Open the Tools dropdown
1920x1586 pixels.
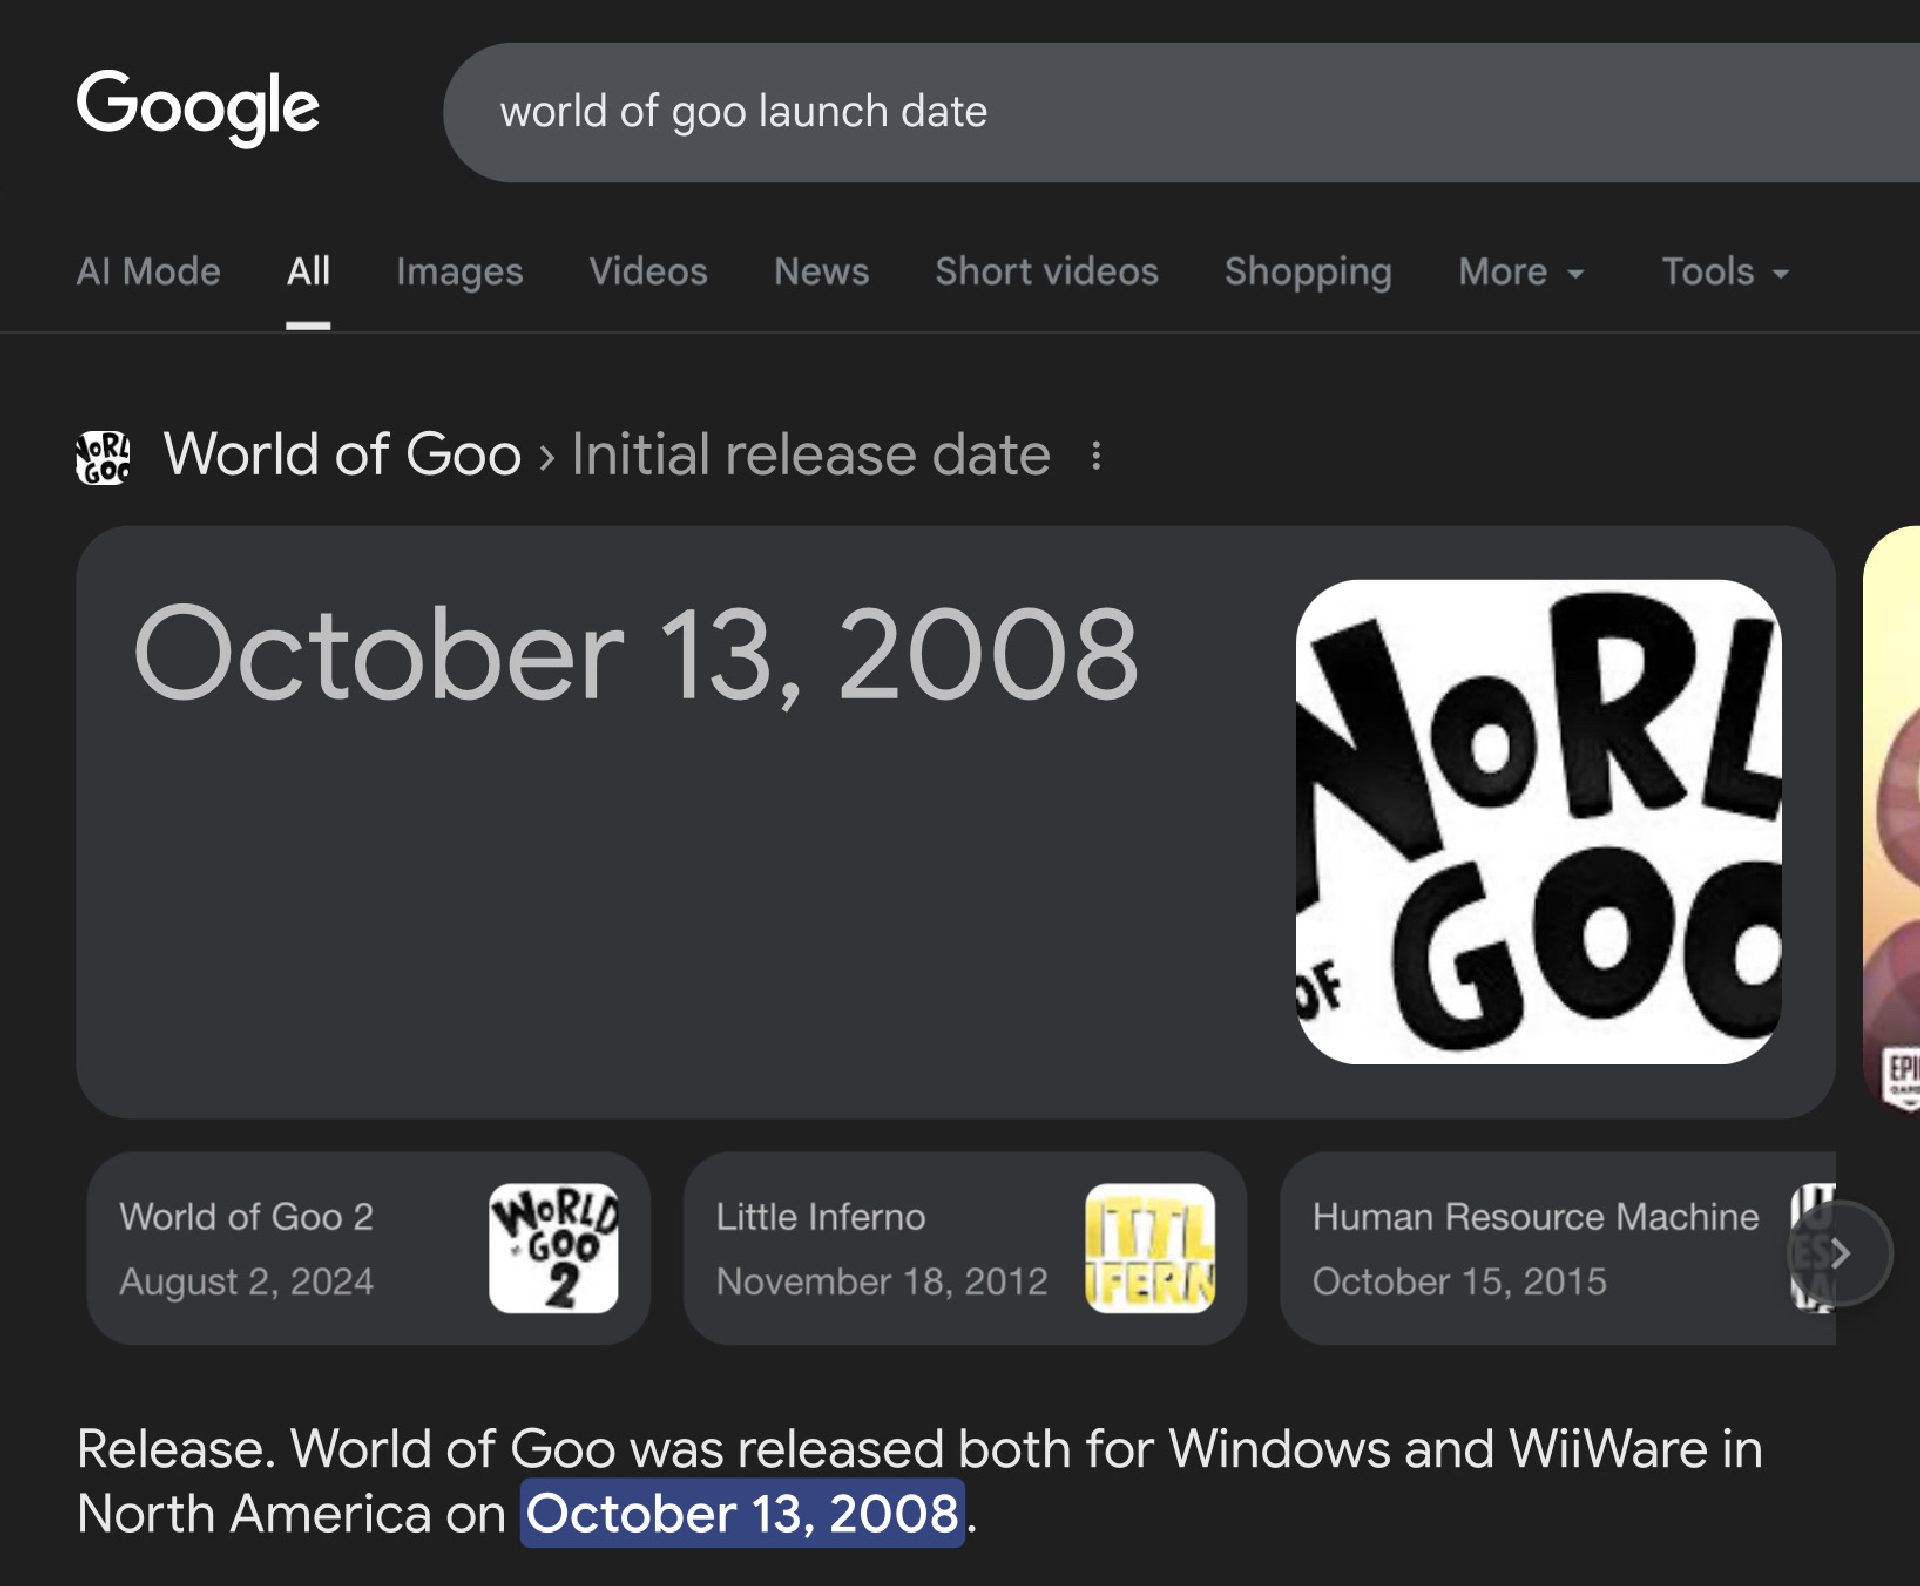[1724, 272]
